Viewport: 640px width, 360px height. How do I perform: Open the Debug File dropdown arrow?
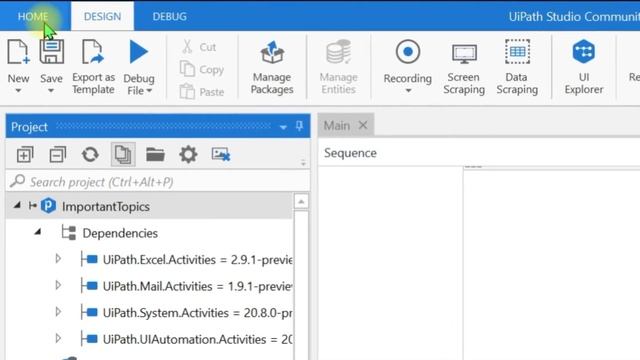[x=149, y=91]
